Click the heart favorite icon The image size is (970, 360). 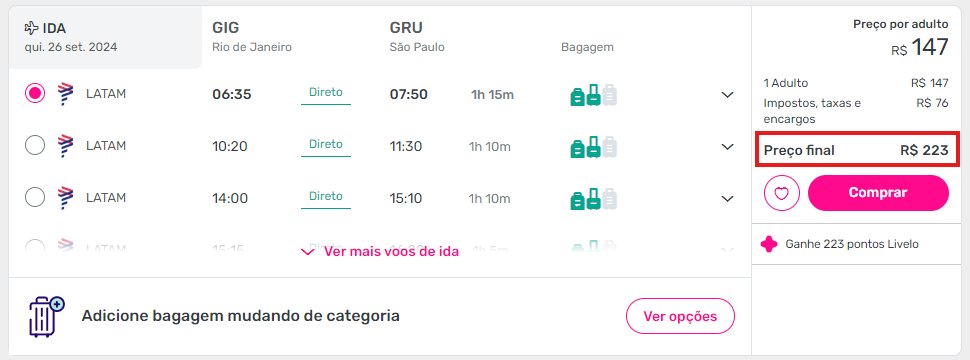(x=782, y=193)
